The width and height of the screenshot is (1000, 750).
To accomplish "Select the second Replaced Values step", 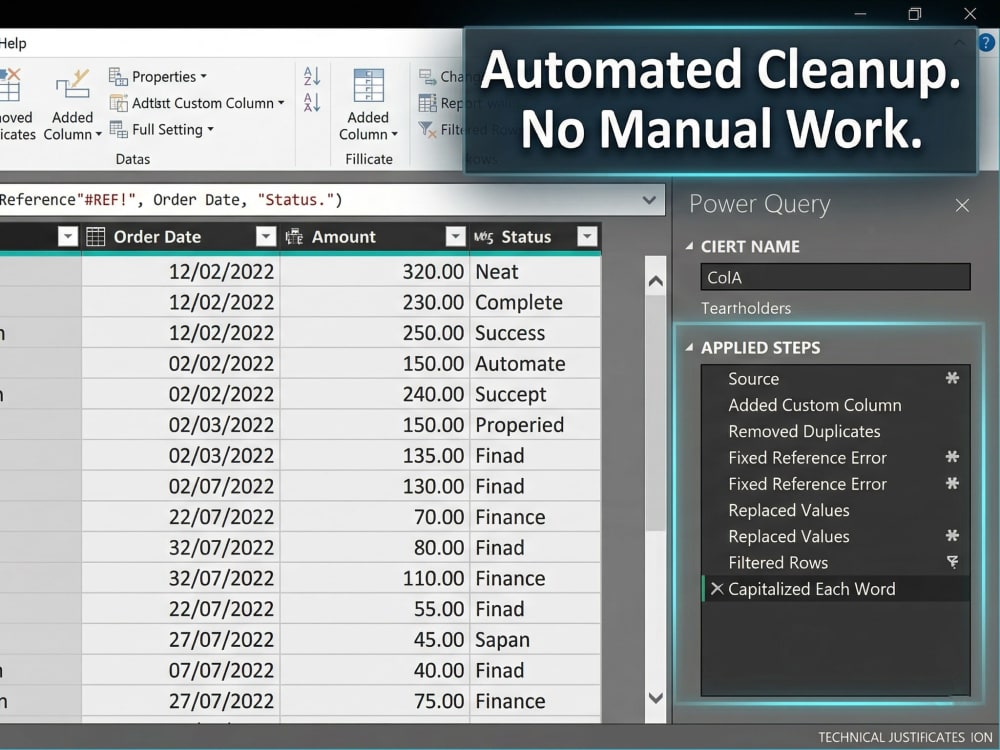I will coord(835,536).
